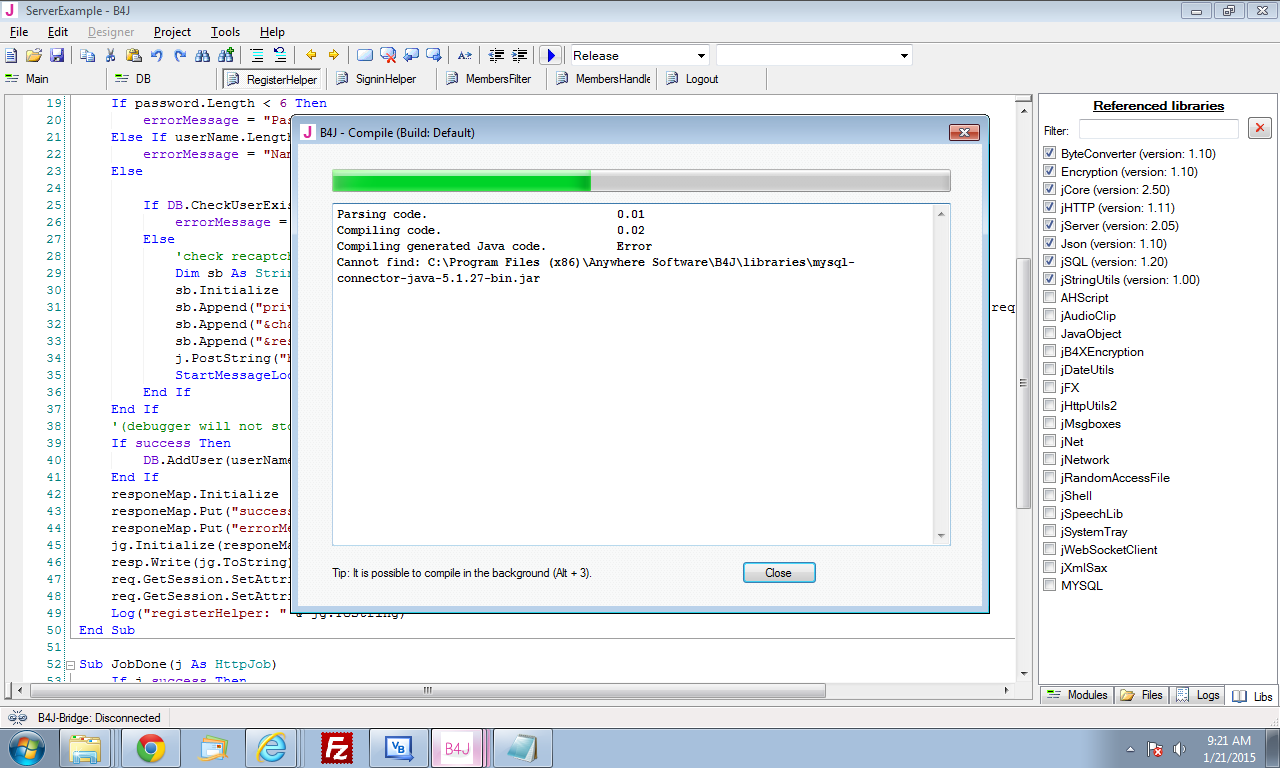The image size is (1280, 768).
Task: Click the code editor horizontal scrollbar
Action: coord(427,690)
